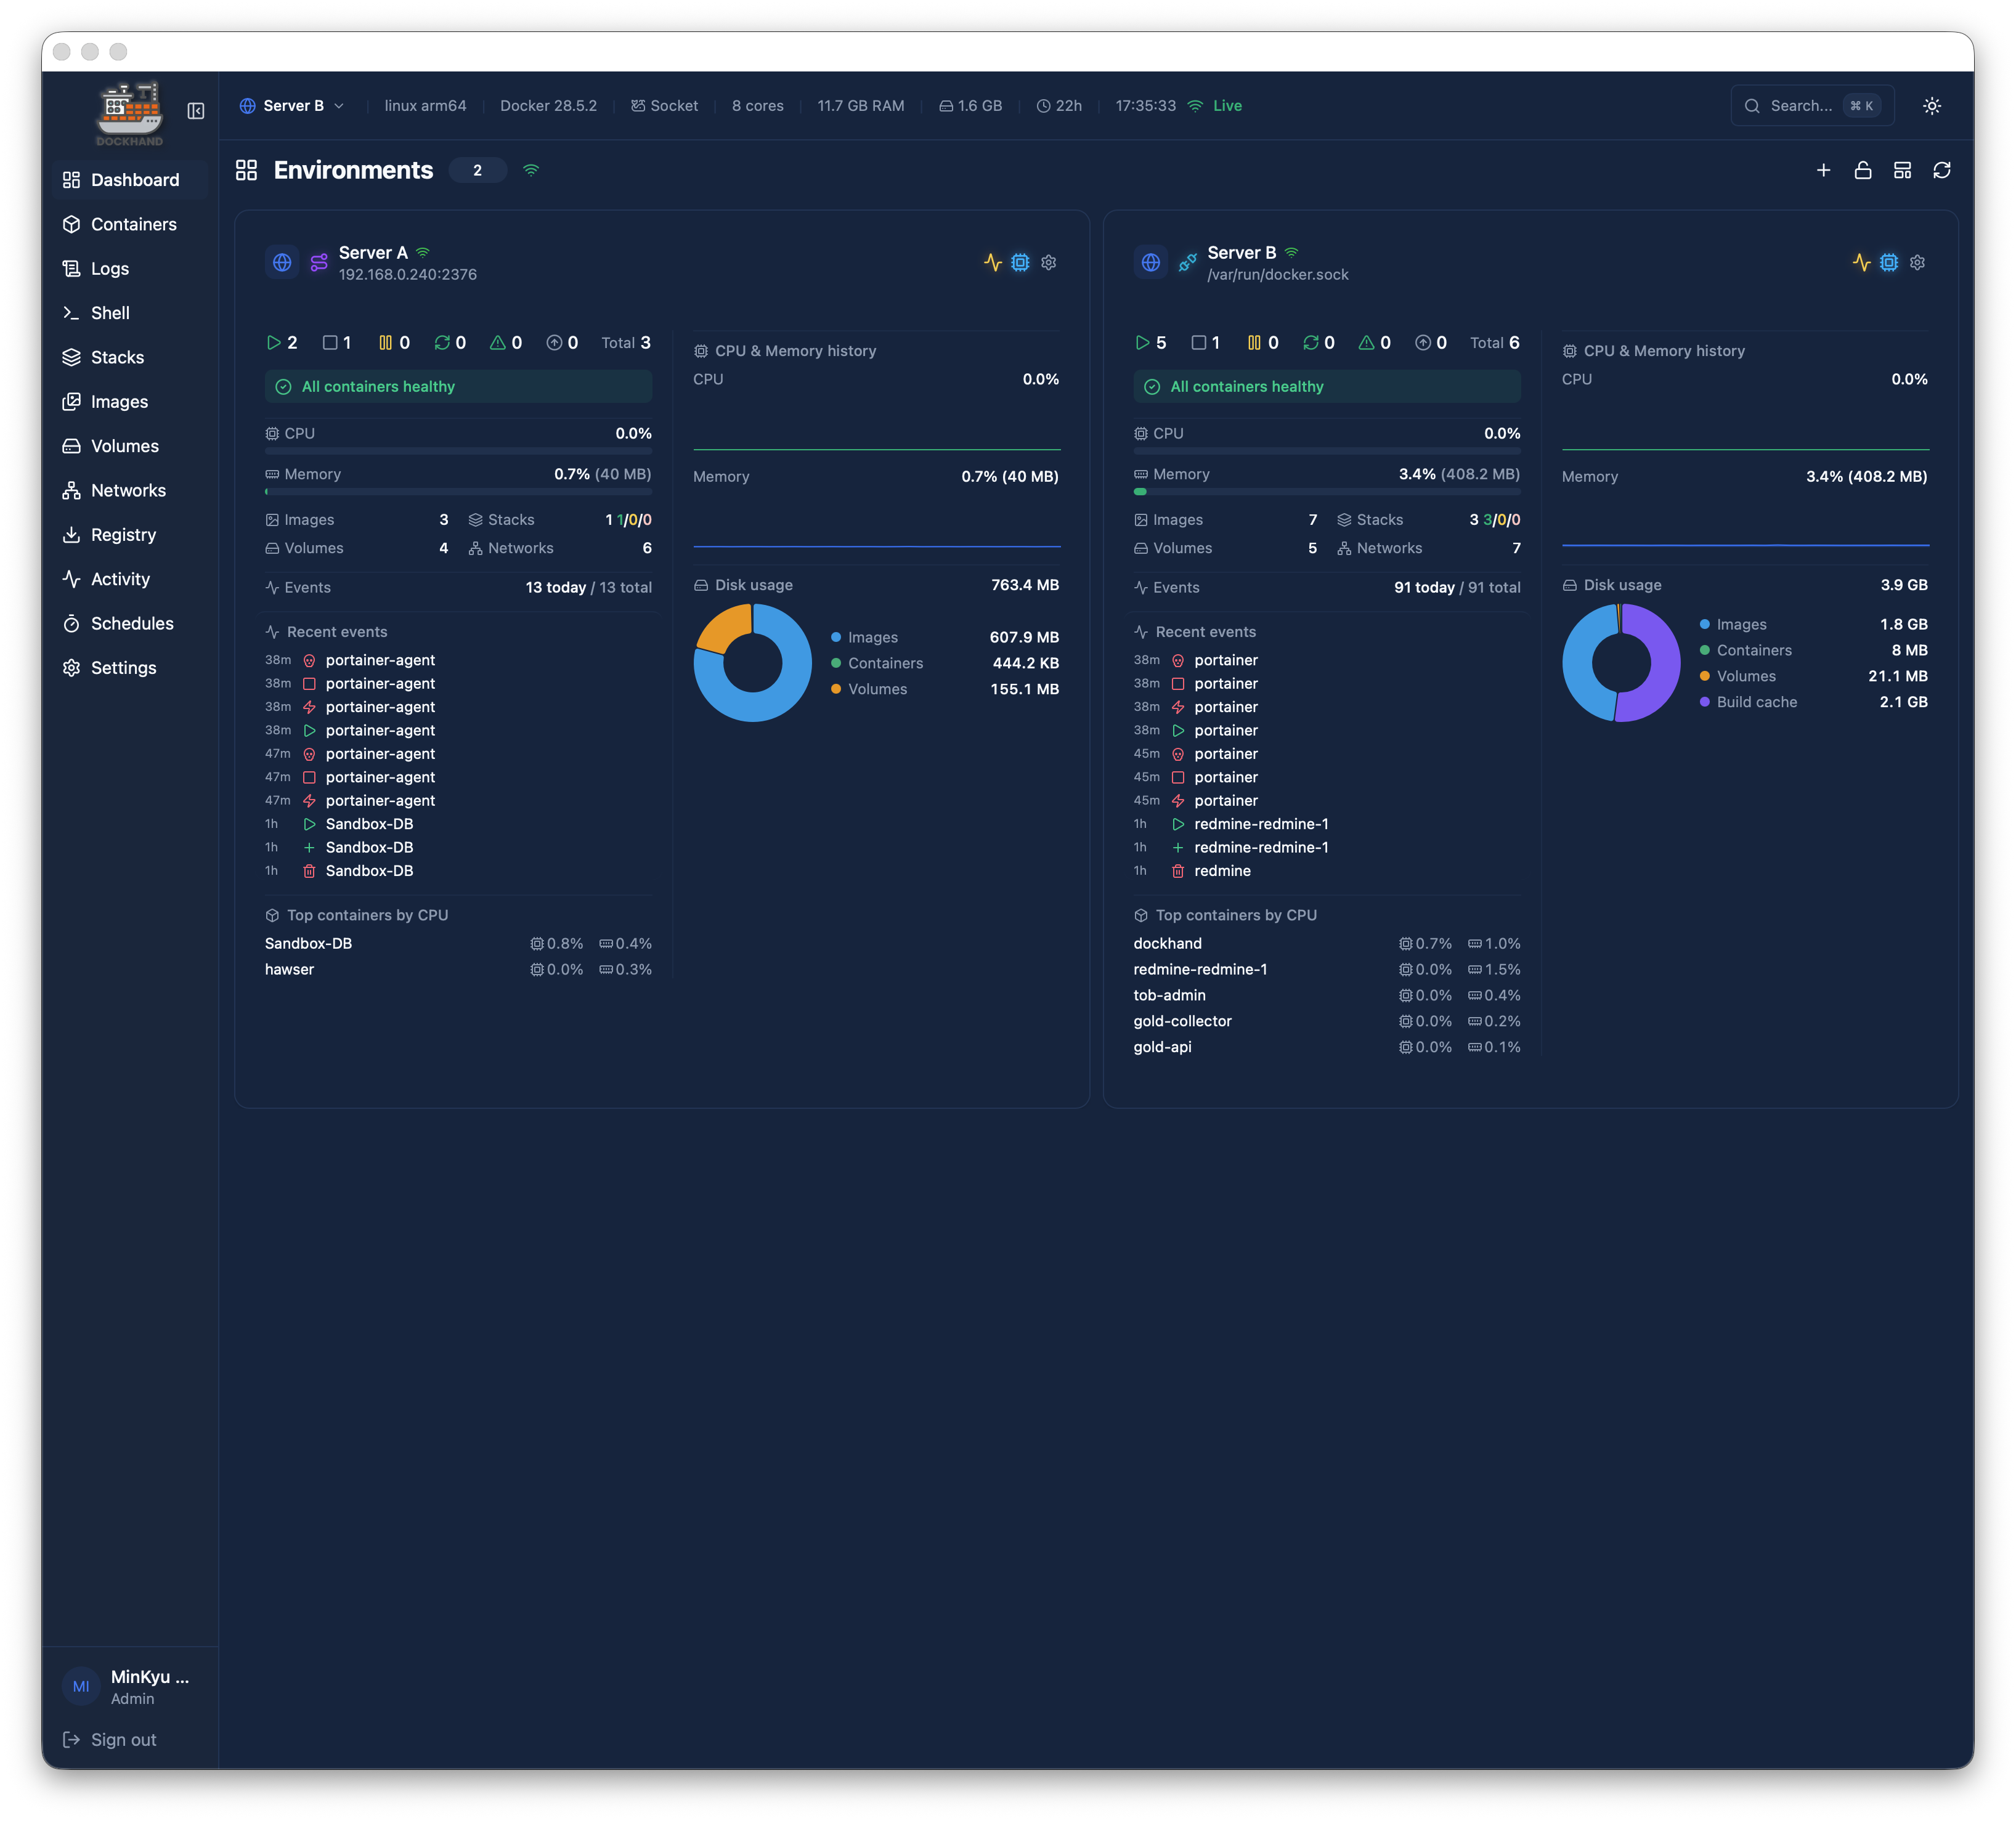Open the dashboard layout grid icon
This screenshot has width=2016, height=1821.
point(1902,170)
